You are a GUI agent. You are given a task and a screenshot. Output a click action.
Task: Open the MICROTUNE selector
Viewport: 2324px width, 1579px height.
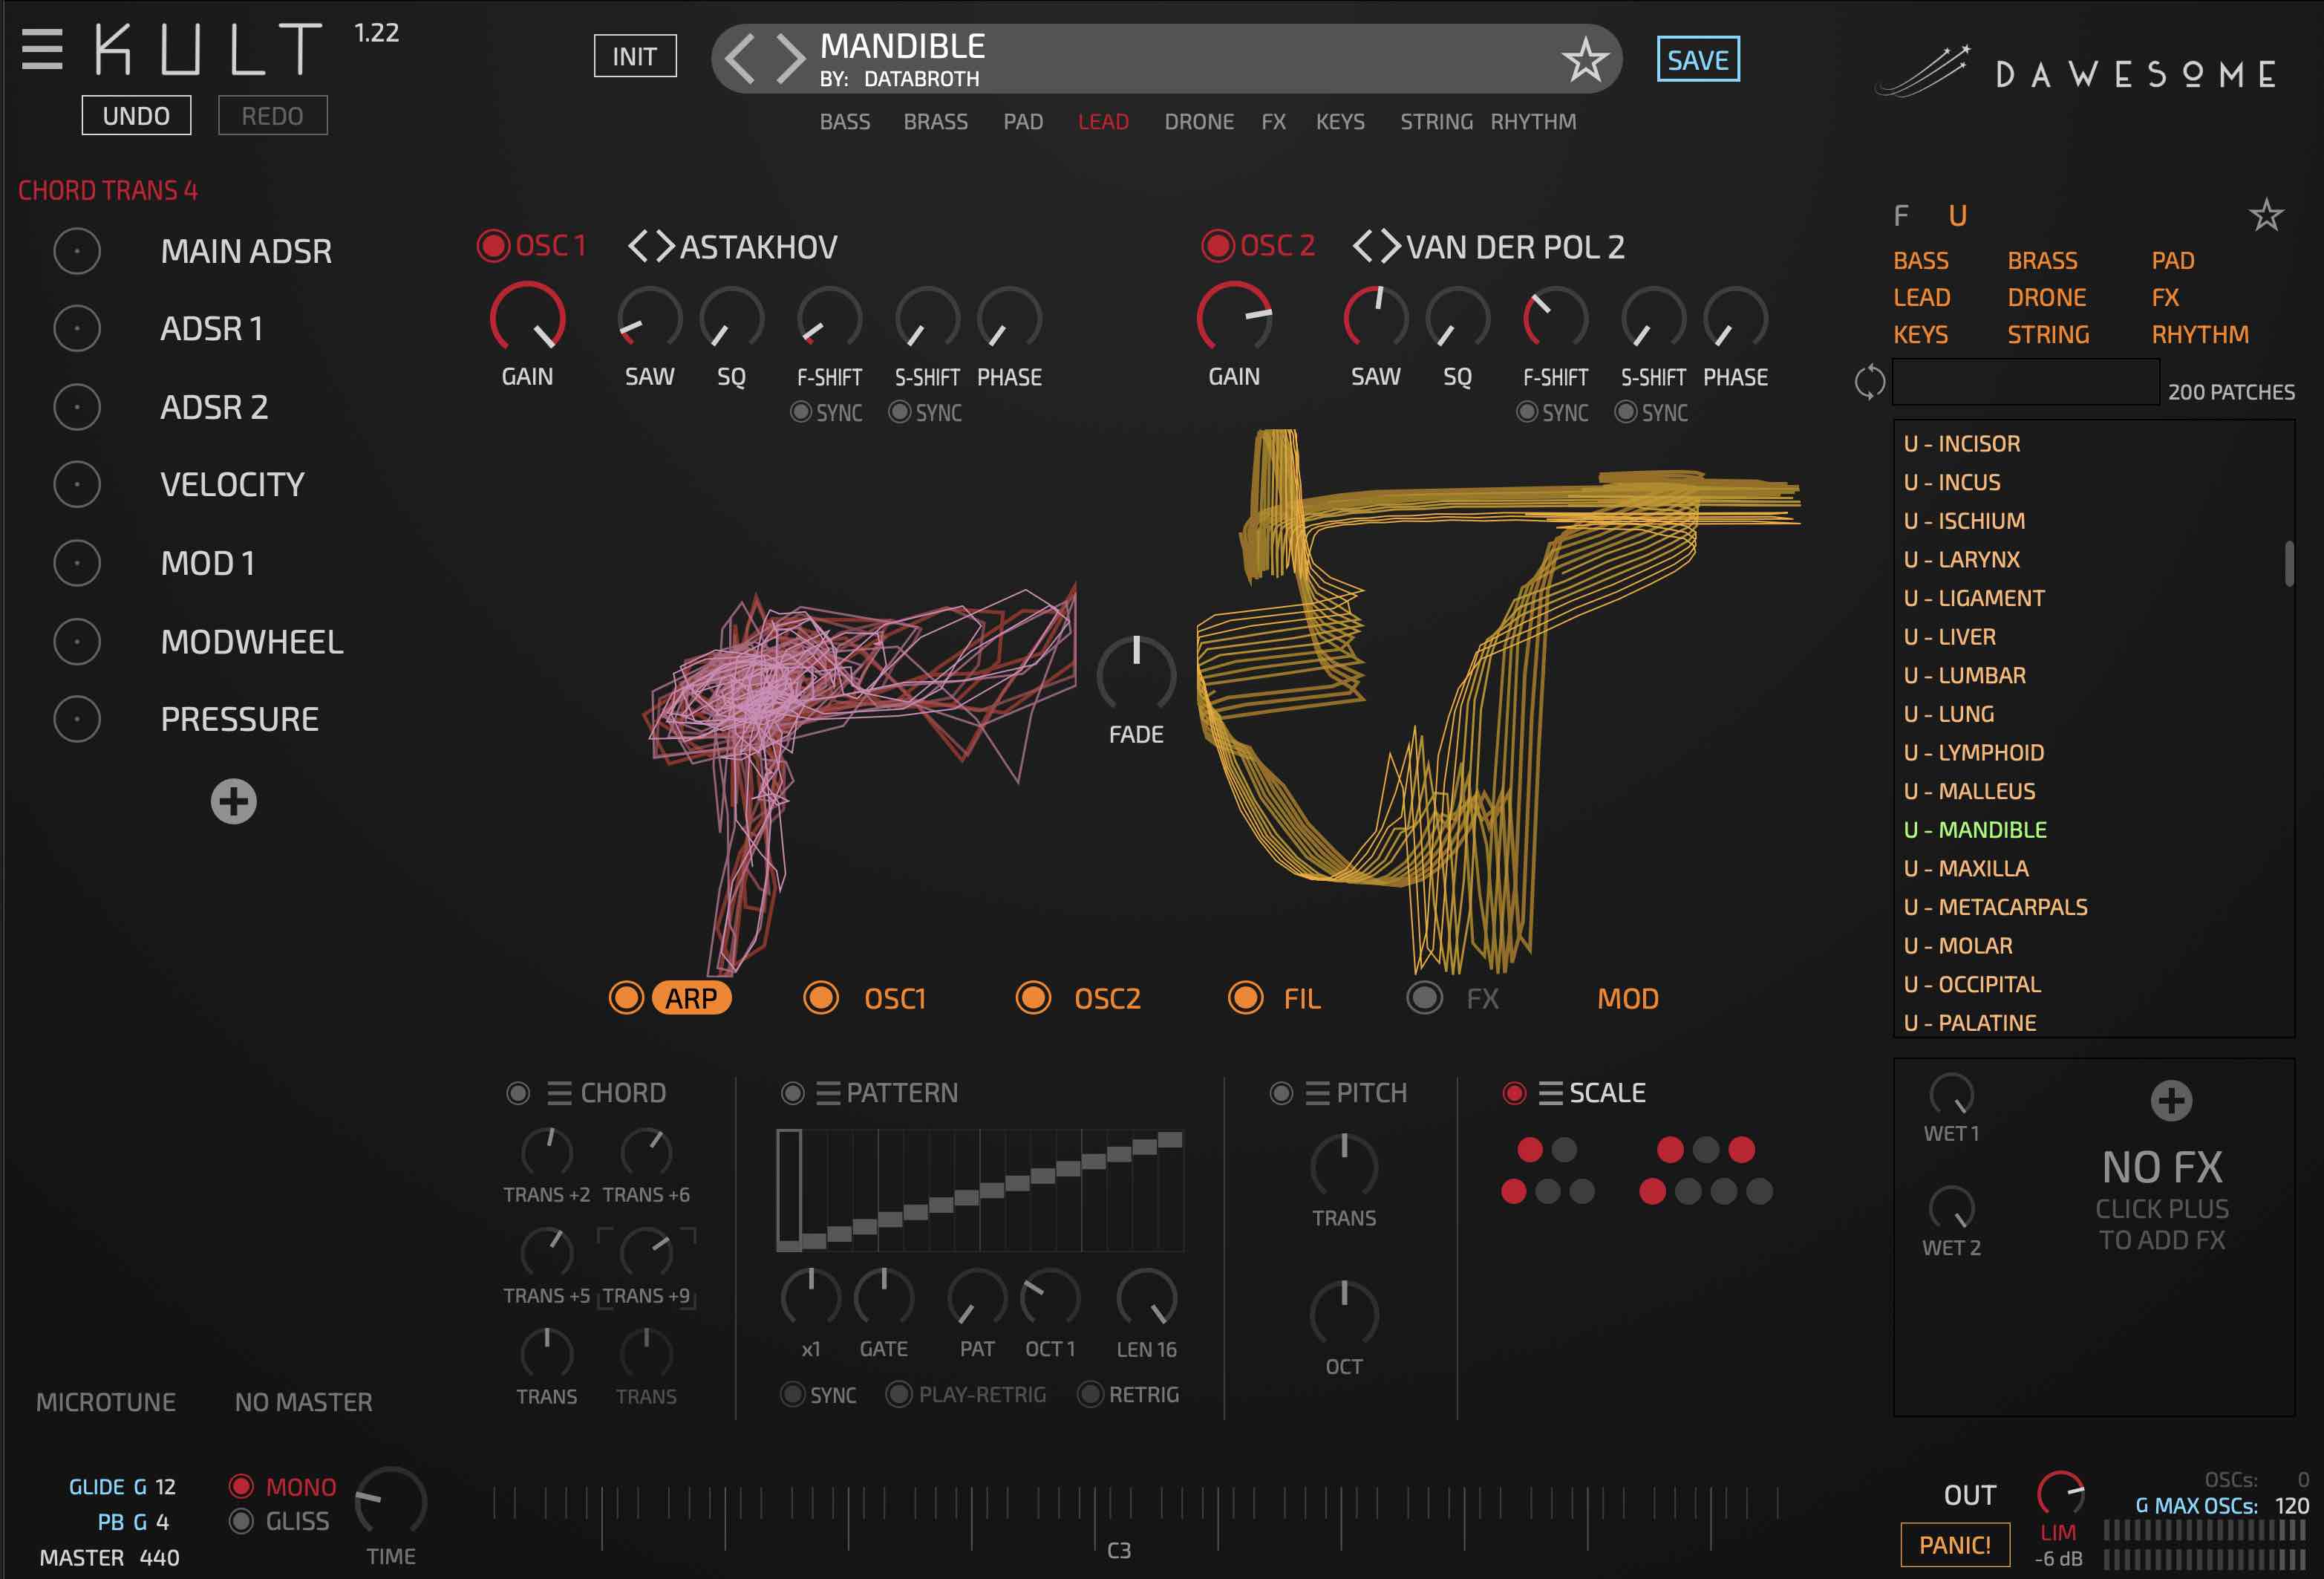tap(106, 1402)
